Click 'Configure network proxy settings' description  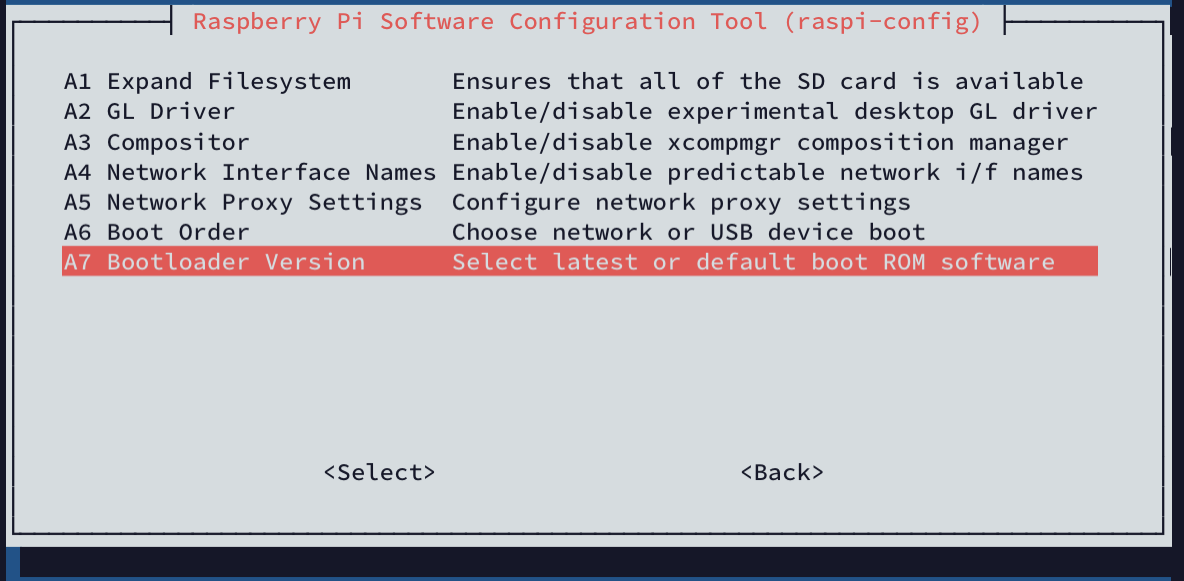(x=681, y=202)
